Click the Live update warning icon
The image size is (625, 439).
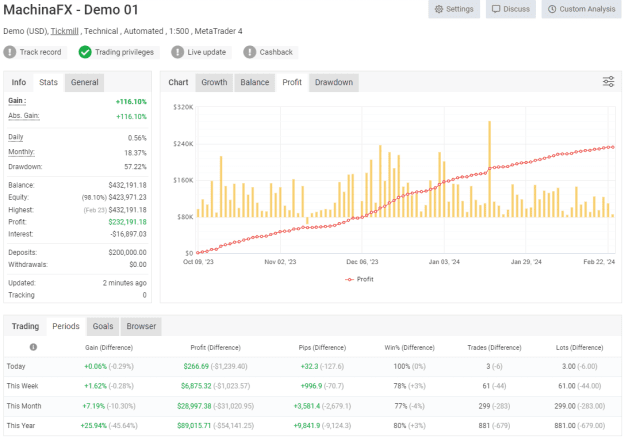tap(177, 52)
